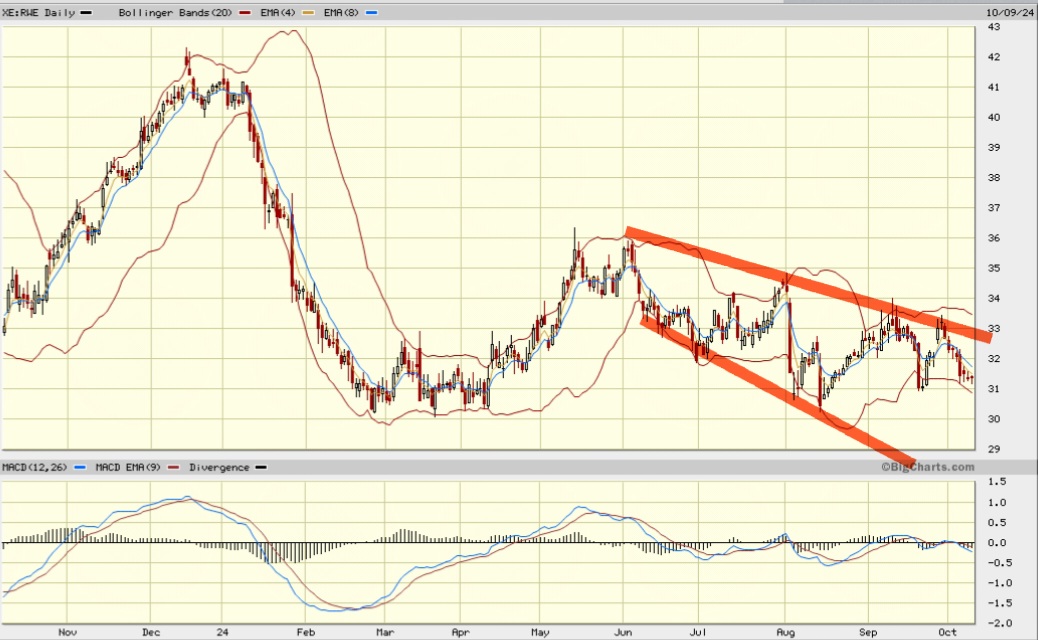The image size is (1038, 640).
Task: Click the EMA(8) blue color swatch
Action: 373,12
